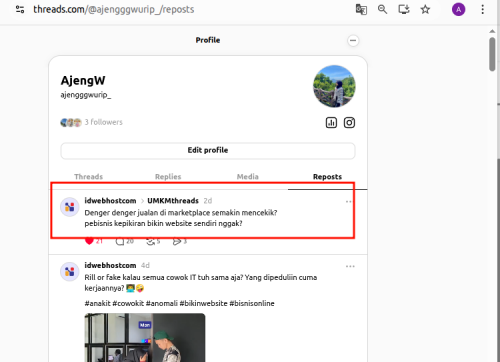Open the Insights chart icon

pyautogui.click(x=331, y=123)
